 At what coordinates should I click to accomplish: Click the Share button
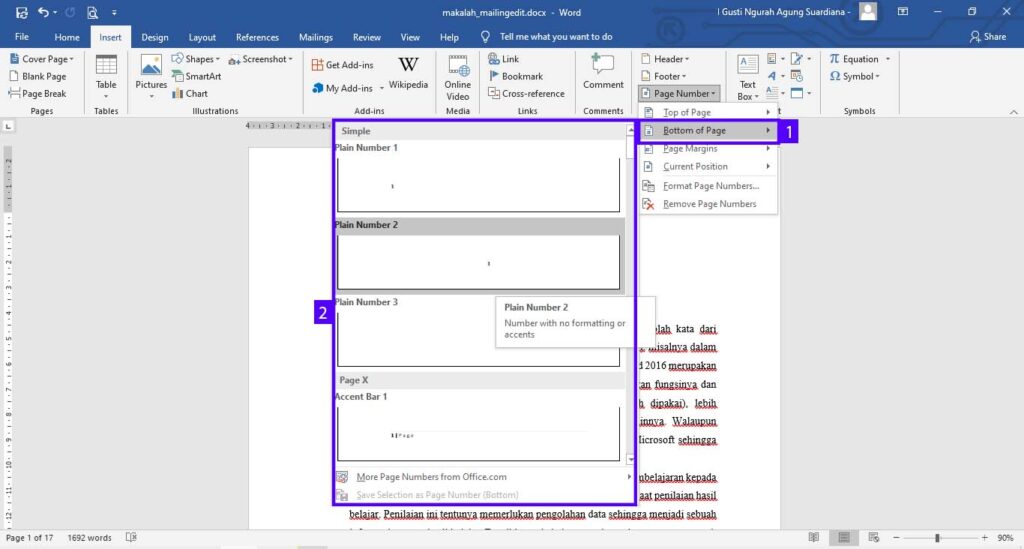click(x=987, y=37)
